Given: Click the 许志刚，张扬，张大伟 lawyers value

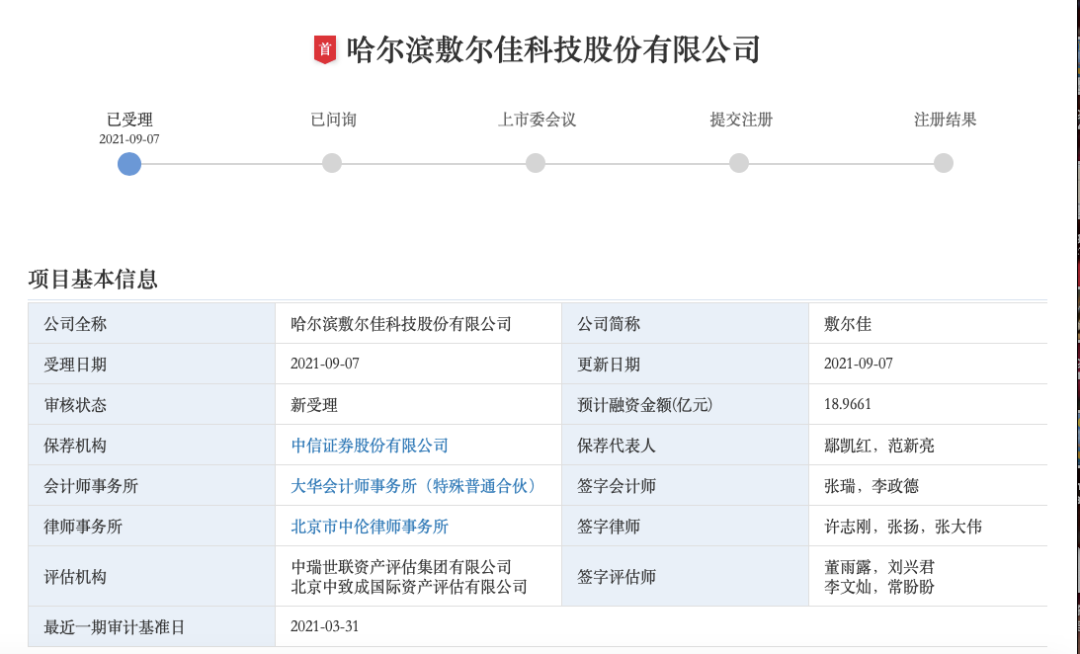Looking at the screenshot, I should point(902,527).
